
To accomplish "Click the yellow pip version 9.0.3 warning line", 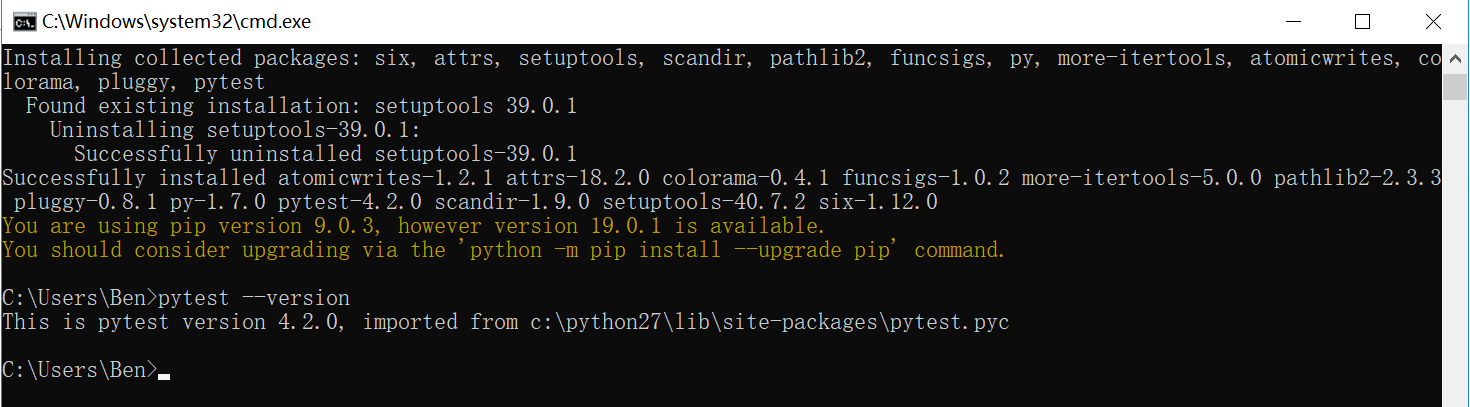I will coord(414,226).
